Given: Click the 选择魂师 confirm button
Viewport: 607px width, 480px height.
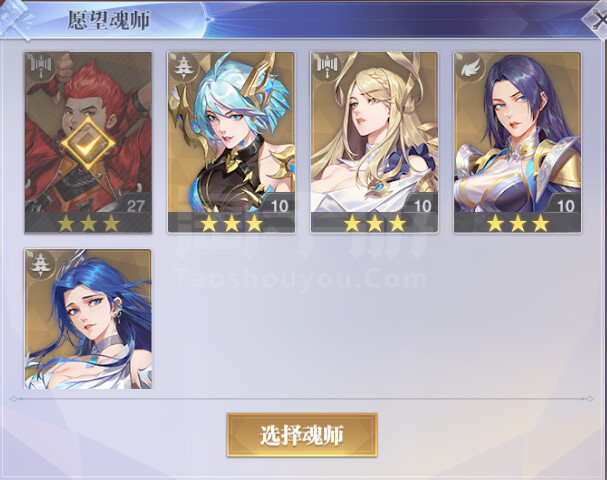Looking at the screenshot, I should 302,435.
